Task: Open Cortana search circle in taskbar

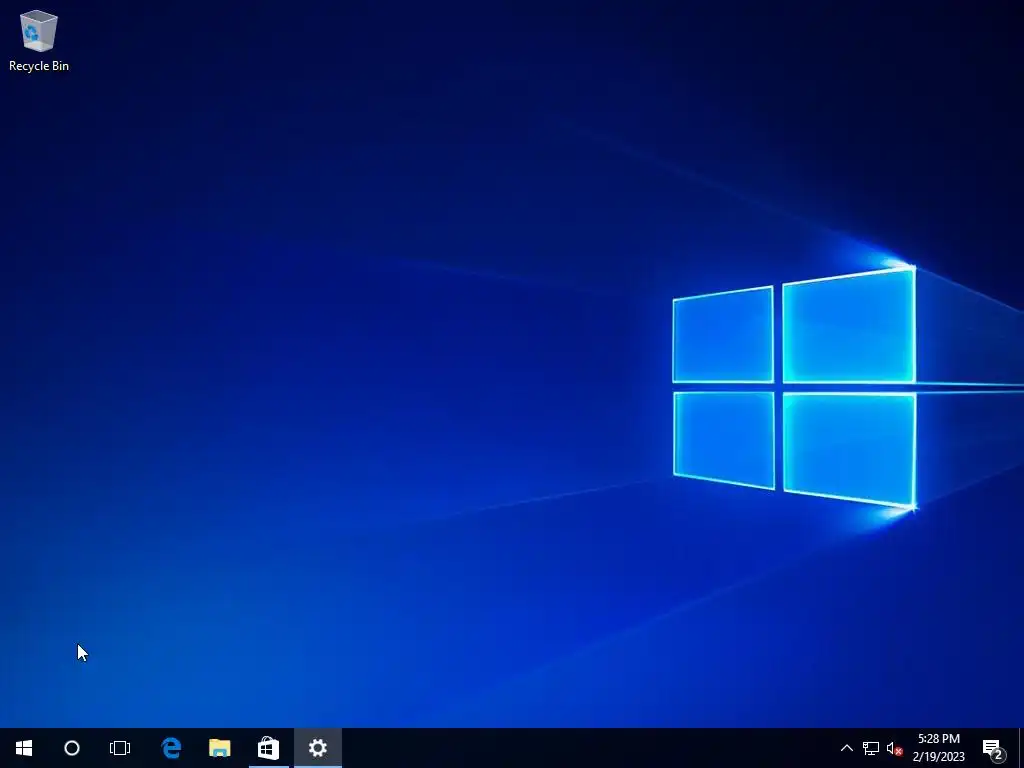Action: click(x=72, y=748)
